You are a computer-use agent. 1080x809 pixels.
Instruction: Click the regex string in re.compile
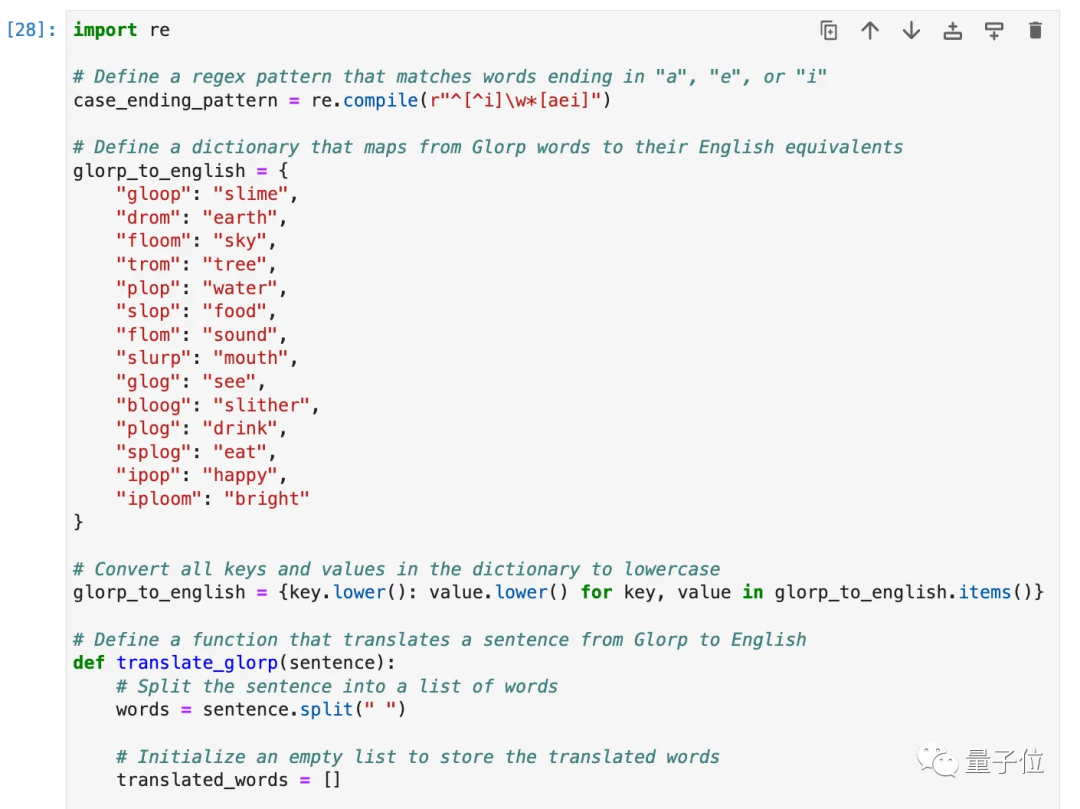click(513, 101)
